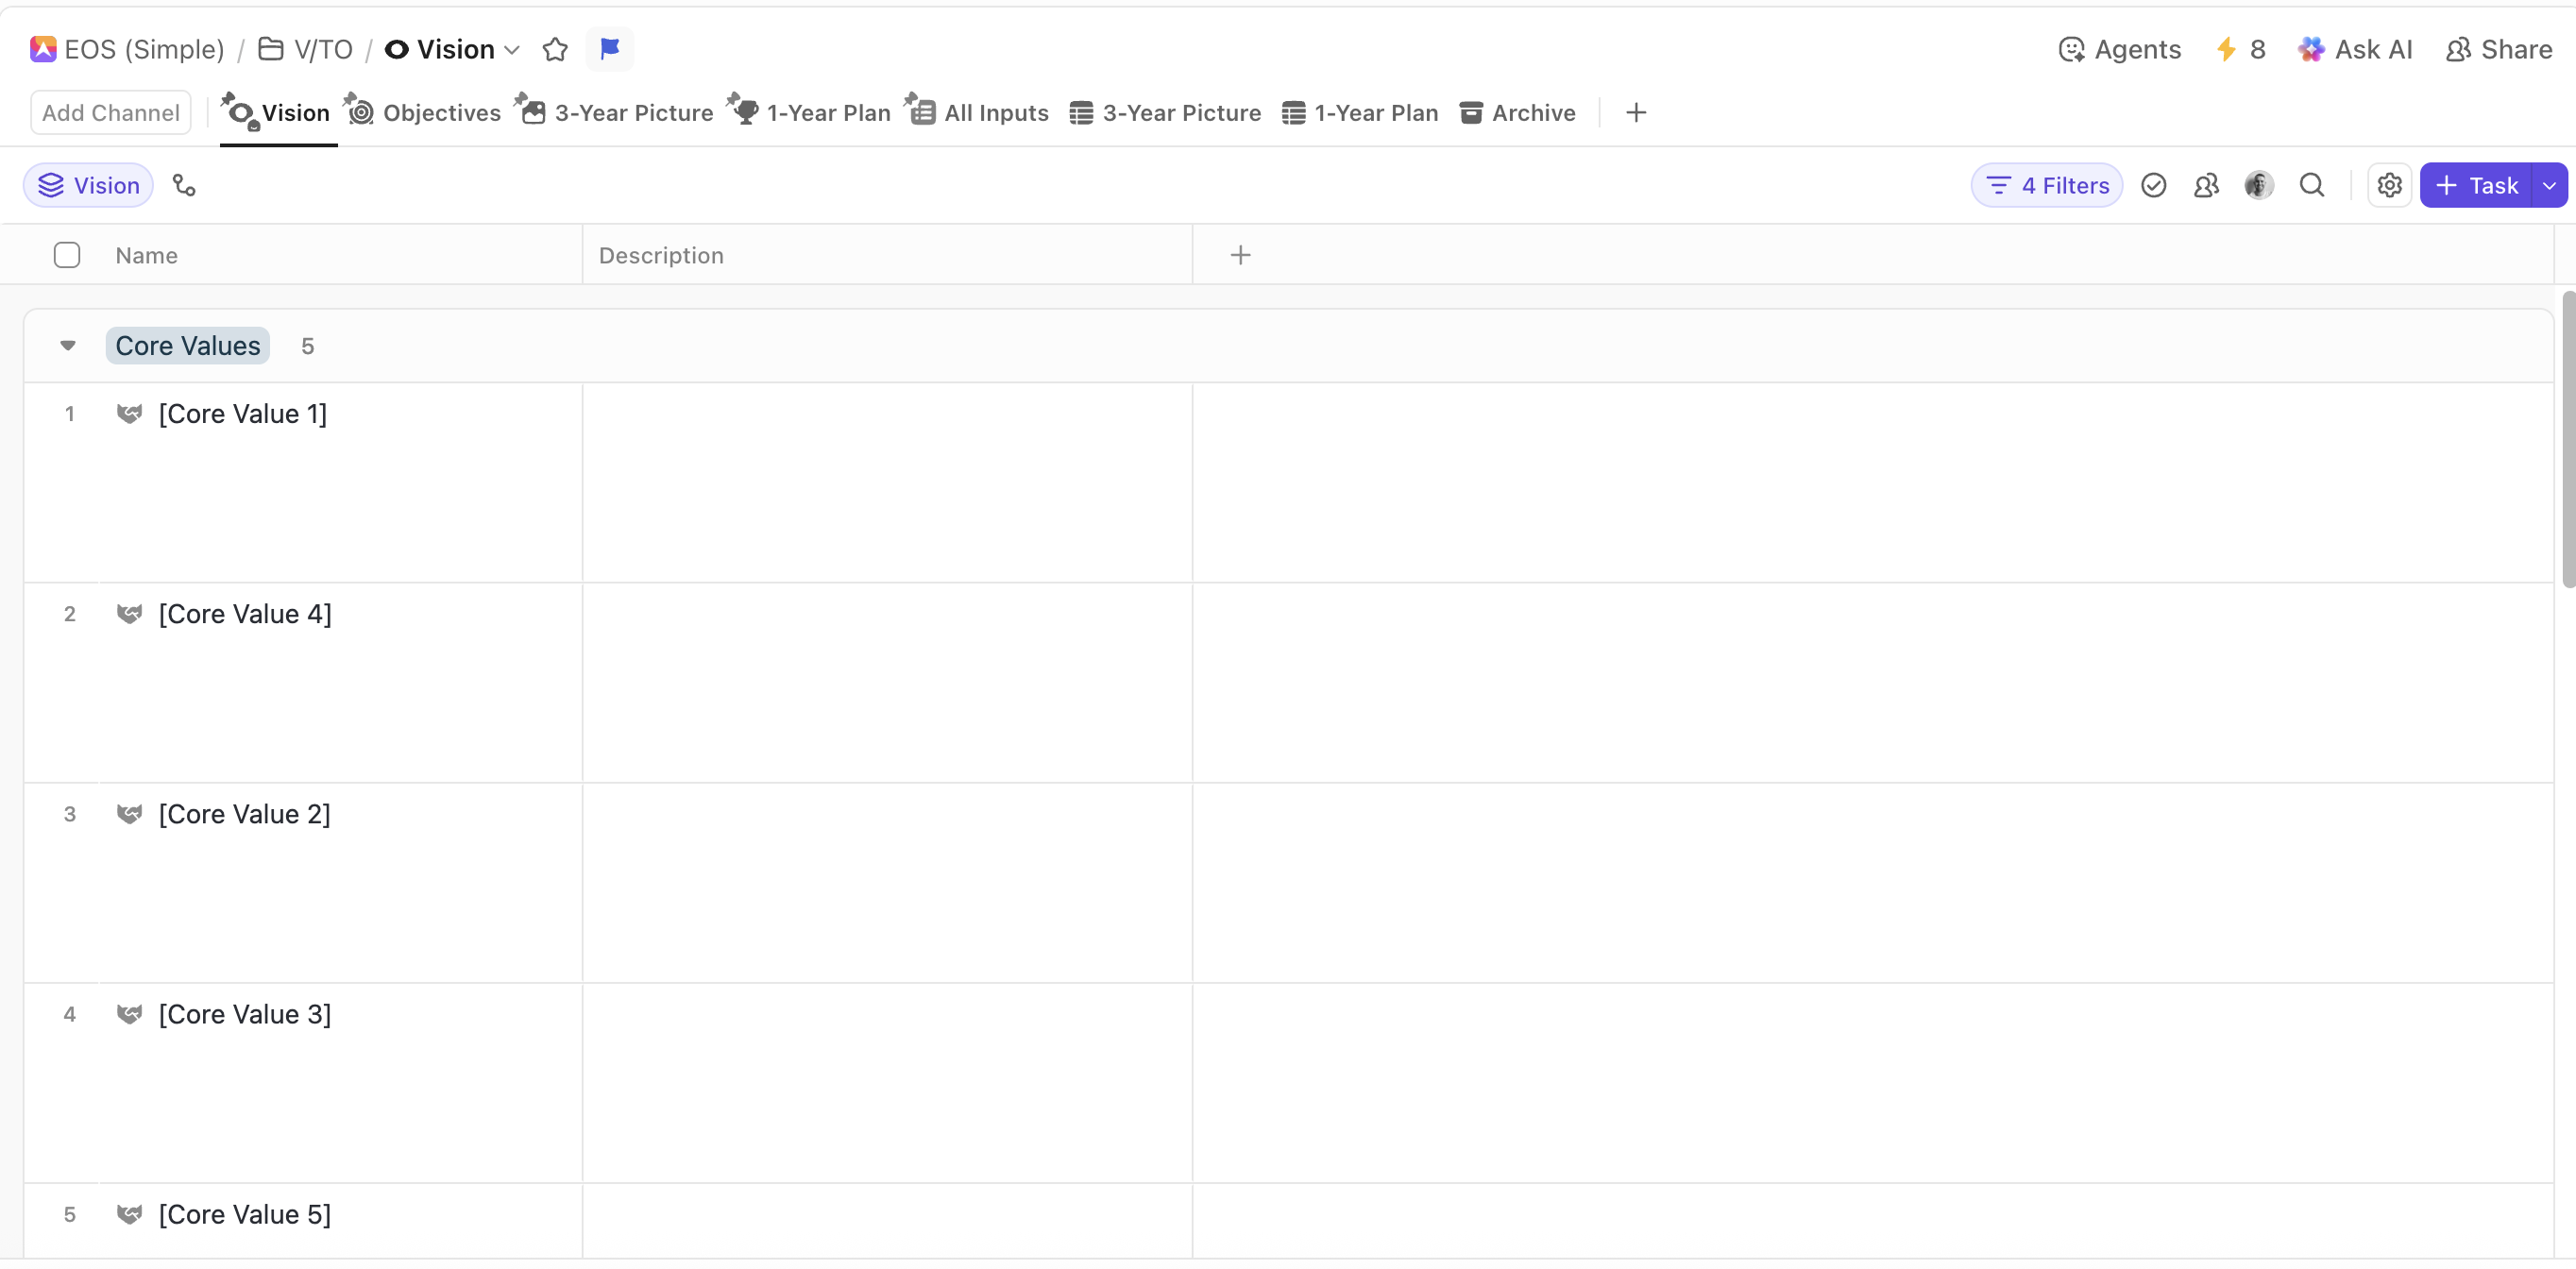
Task: Open the search magnifier icon
Action: point(2311,185)
